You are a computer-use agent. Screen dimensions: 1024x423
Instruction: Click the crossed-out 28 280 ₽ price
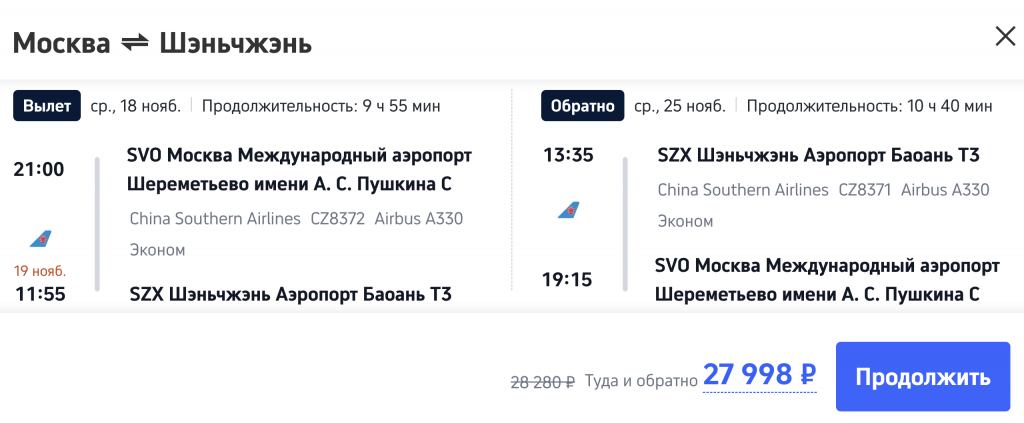[542, 381]
